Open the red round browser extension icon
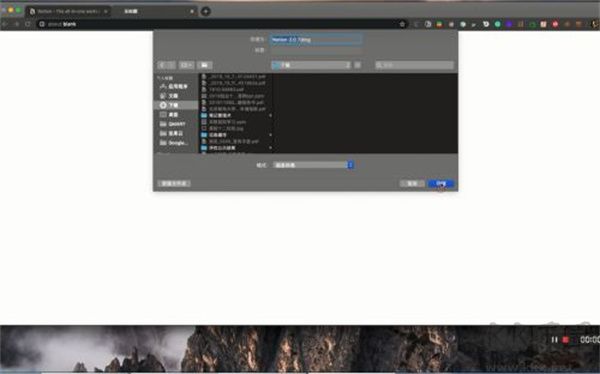The image size is (600, 374). (x=555, y=24)
